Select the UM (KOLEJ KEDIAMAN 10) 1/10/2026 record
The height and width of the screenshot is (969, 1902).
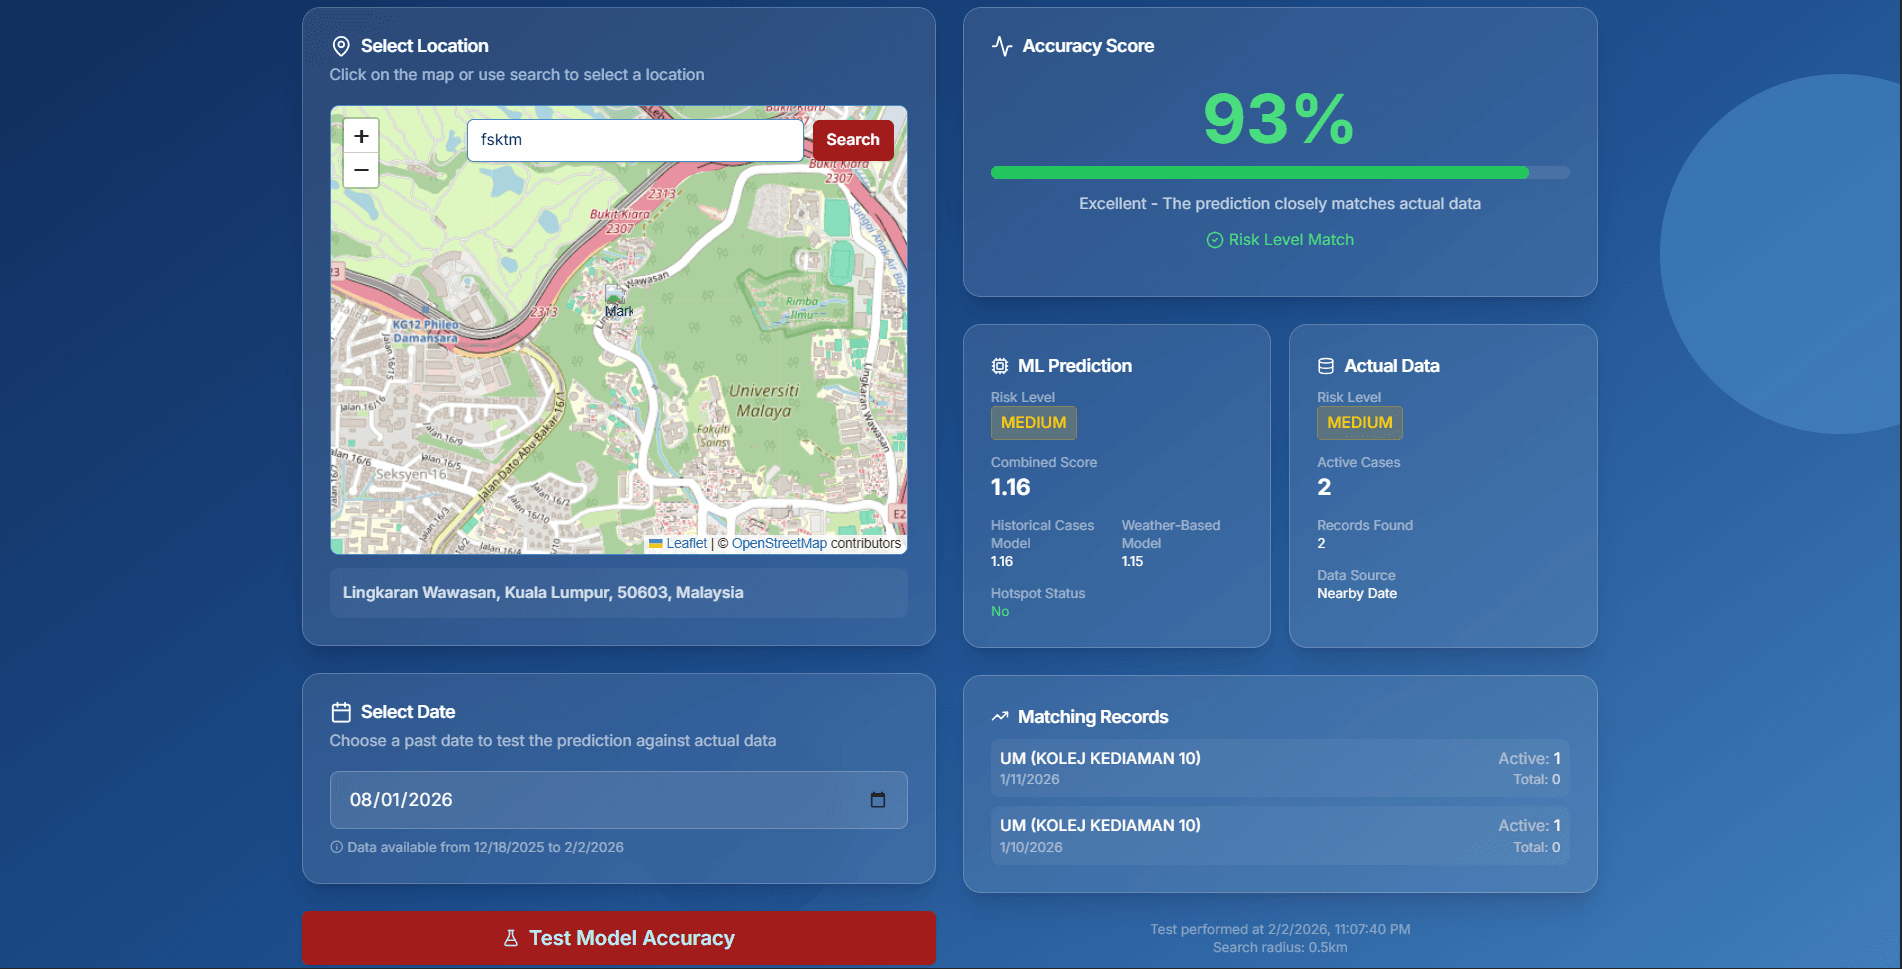[x=1279, y=835]
